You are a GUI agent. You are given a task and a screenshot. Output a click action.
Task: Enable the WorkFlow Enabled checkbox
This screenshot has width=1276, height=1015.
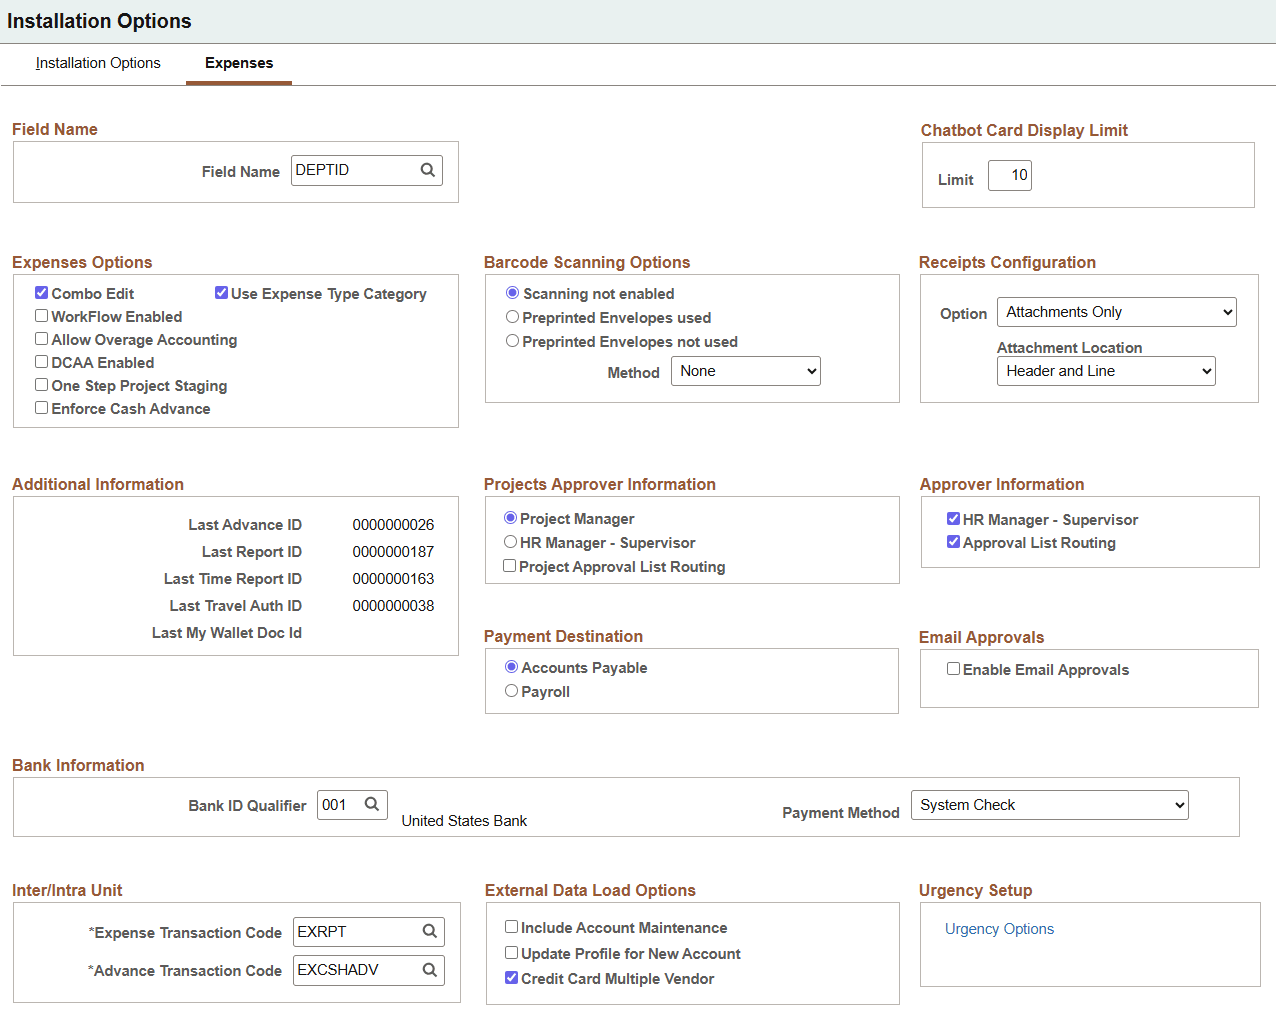[x=41, y=316]
